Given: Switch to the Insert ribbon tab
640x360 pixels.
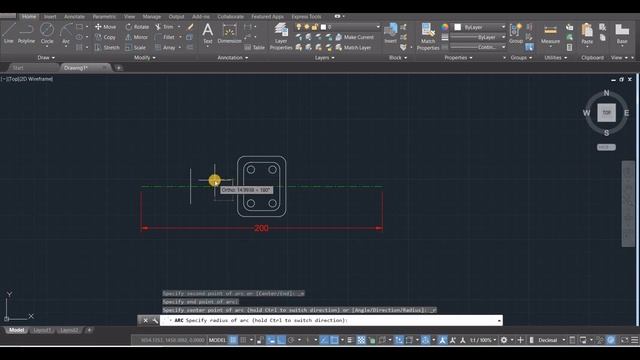Looking at the screenshot, I should coord(50,17).
